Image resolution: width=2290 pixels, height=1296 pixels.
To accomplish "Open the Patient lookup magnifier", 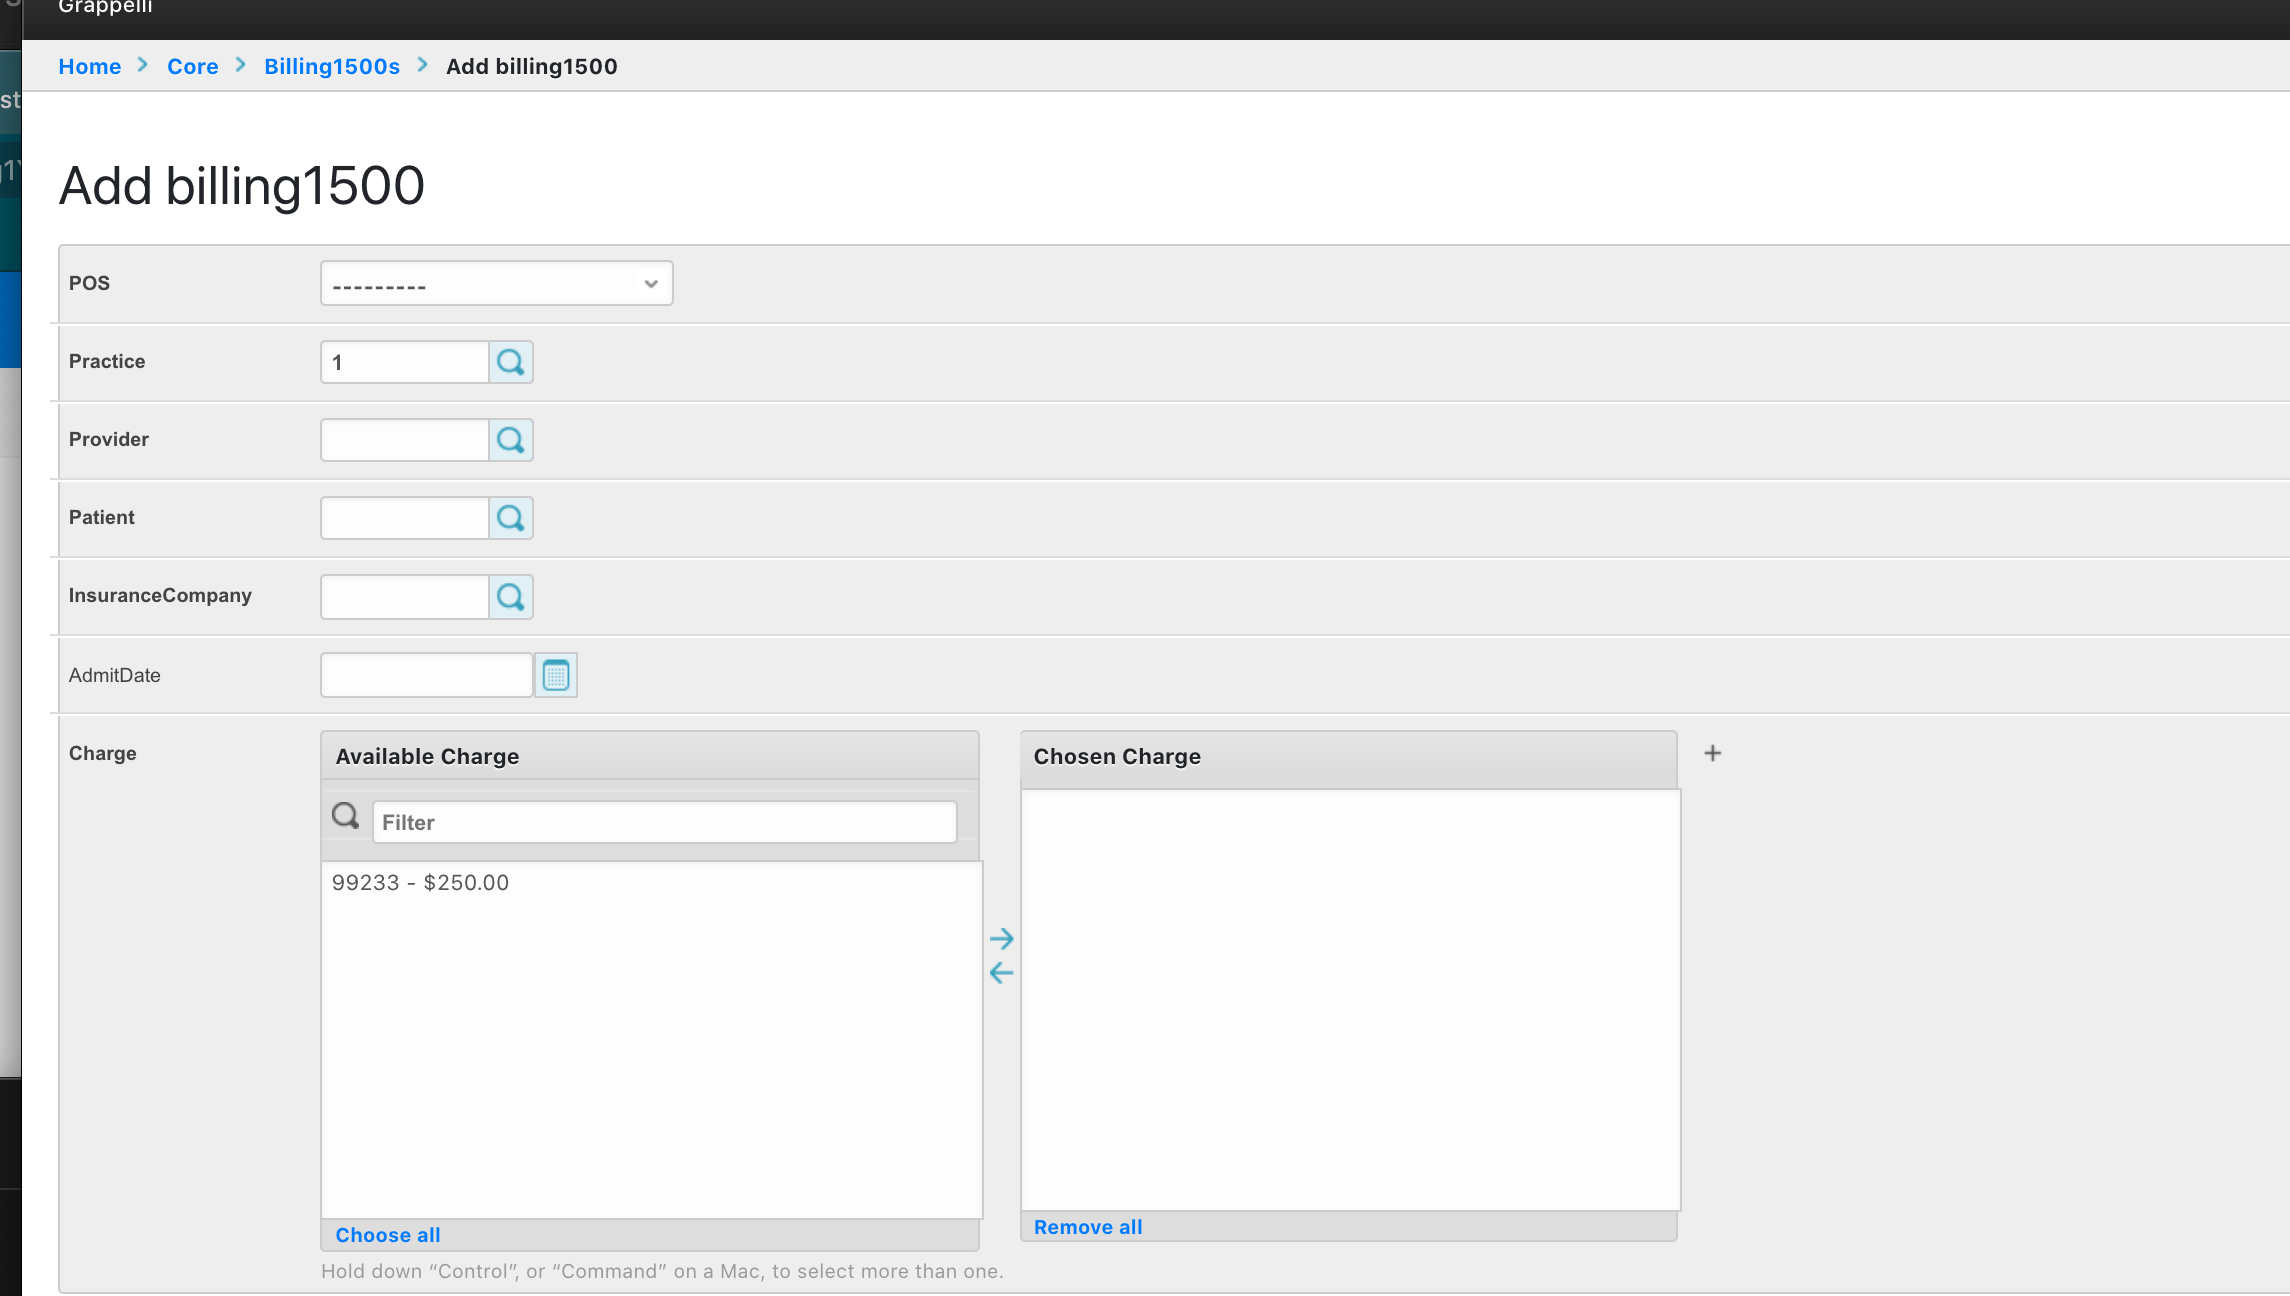I will (x=510, y=517).
